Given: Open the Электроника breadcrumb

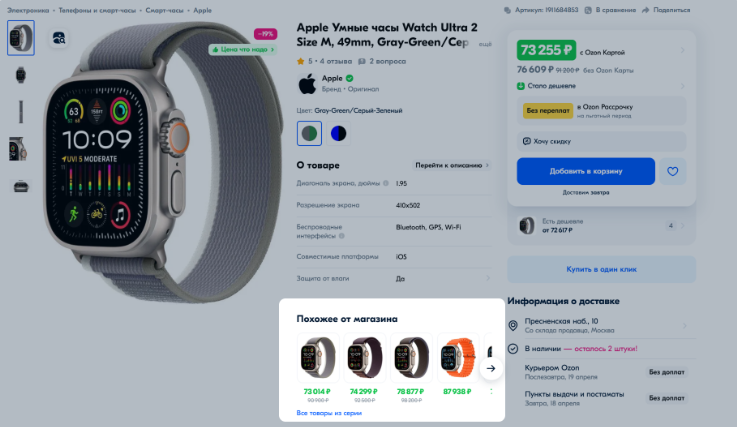Looking at the screenshot, I should point(28,10).
